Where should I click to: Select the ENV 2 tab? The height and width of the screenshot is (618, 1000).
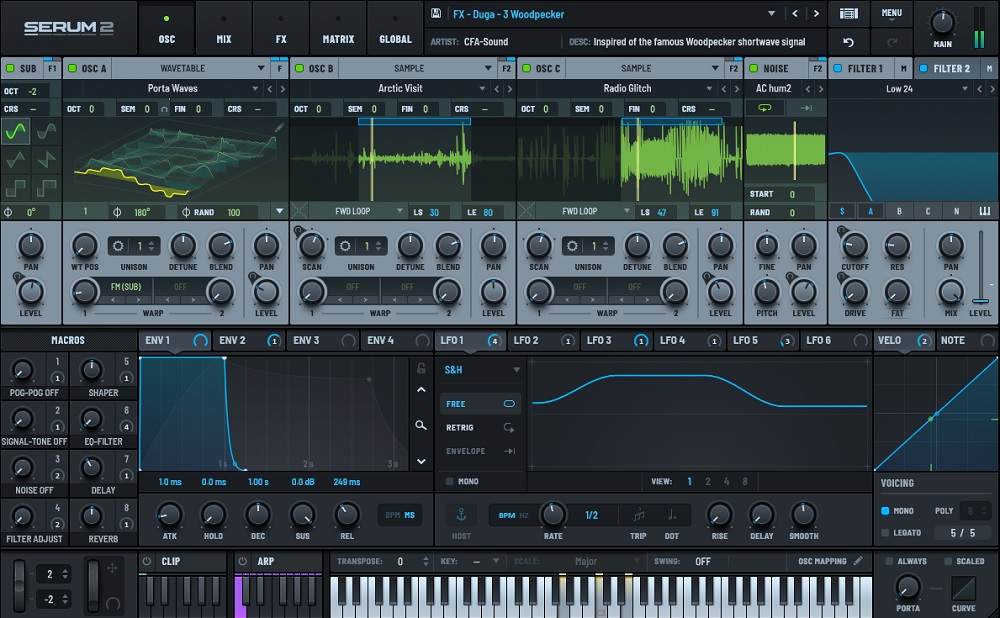[x=249, y=341]
